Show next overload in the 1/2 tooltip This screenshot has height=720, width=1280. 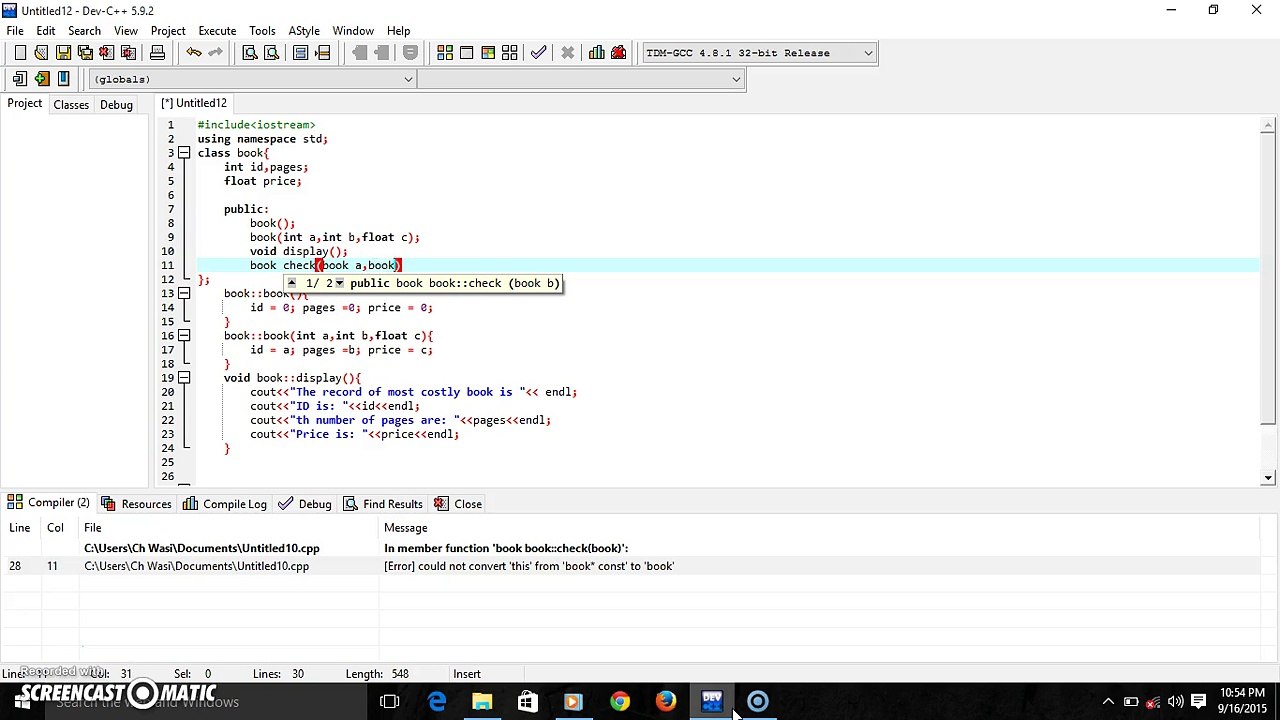pyautogui.click(x=340, y=283)
